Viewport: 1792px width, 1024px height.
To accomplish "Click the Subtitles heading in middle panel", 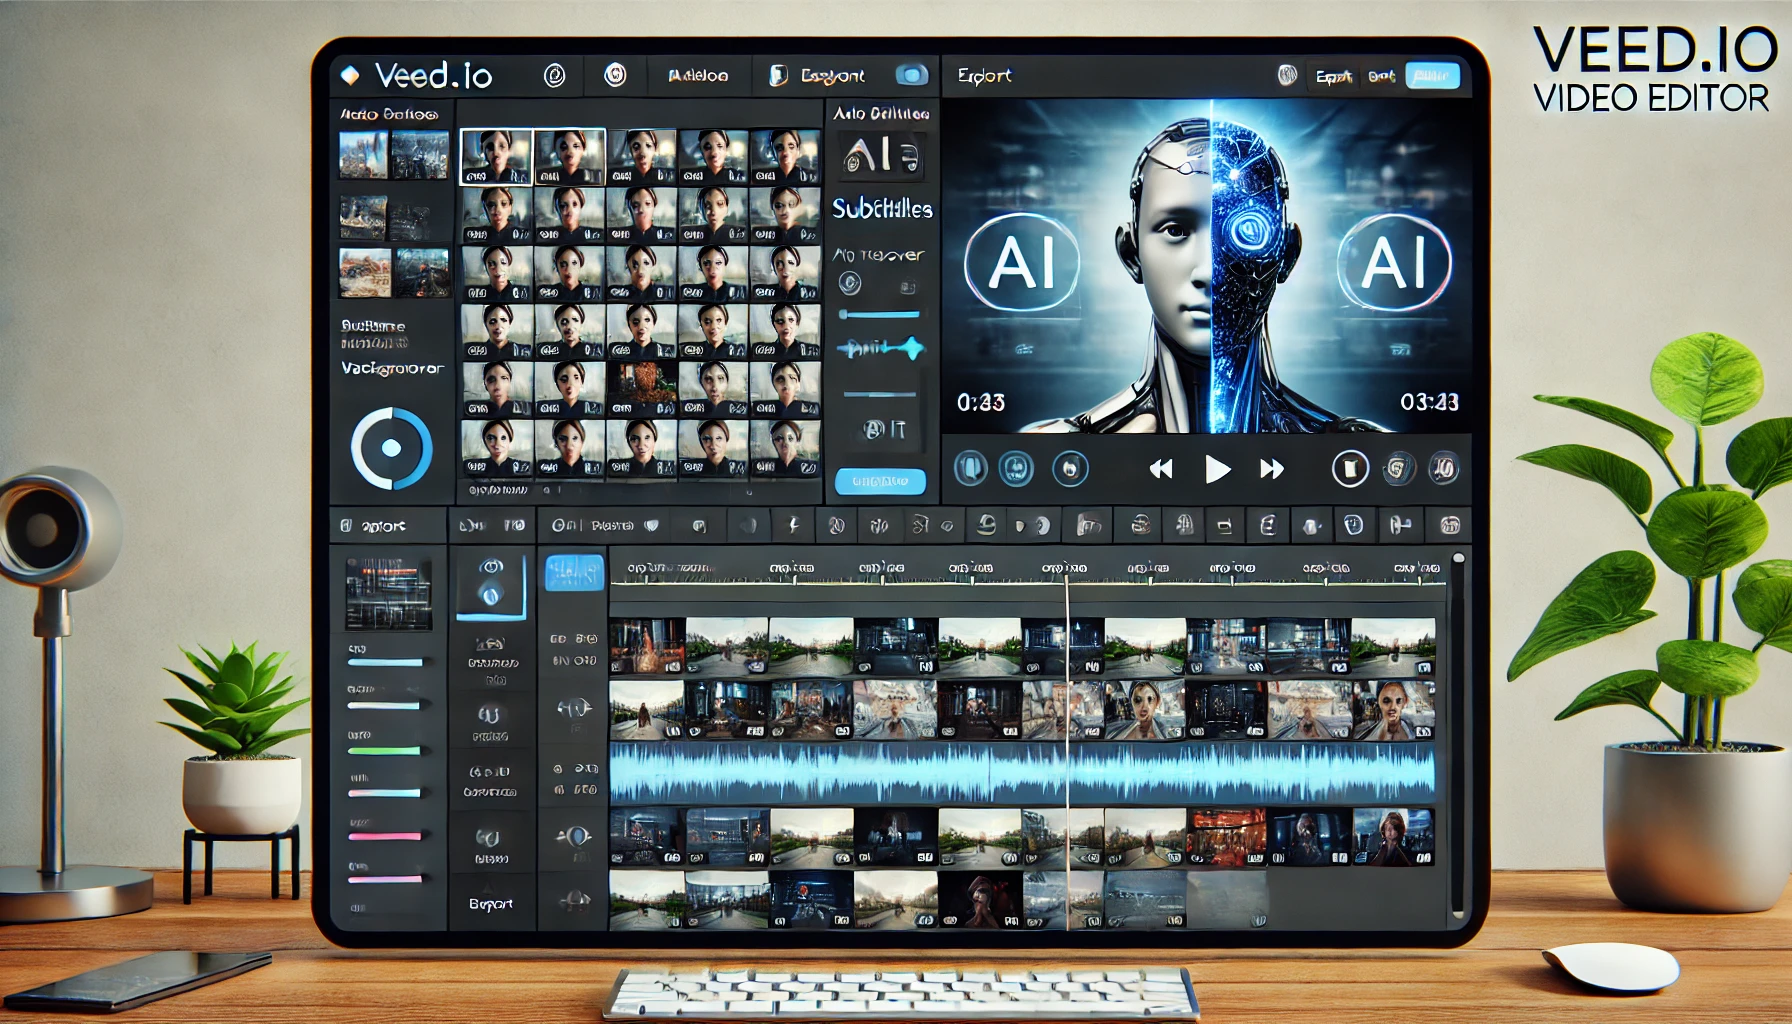I will (x=882, y=208).
